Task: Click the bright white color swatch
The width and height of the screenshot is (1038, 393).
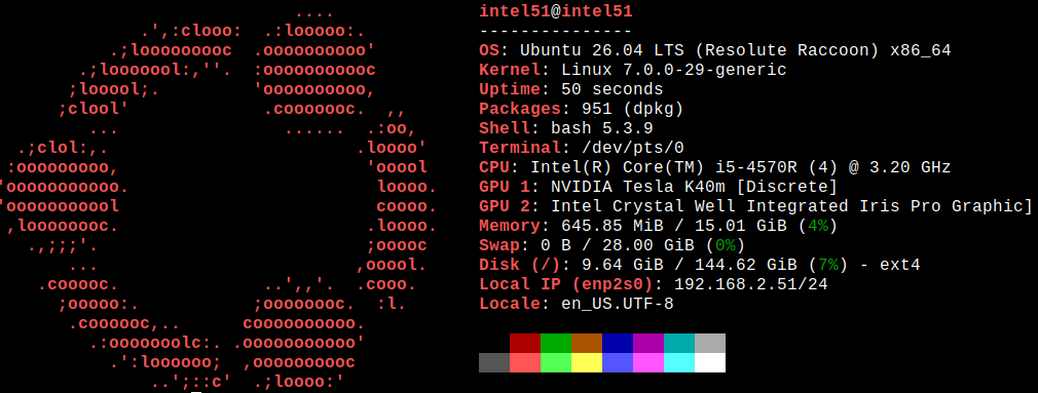Action: point(710,363)
